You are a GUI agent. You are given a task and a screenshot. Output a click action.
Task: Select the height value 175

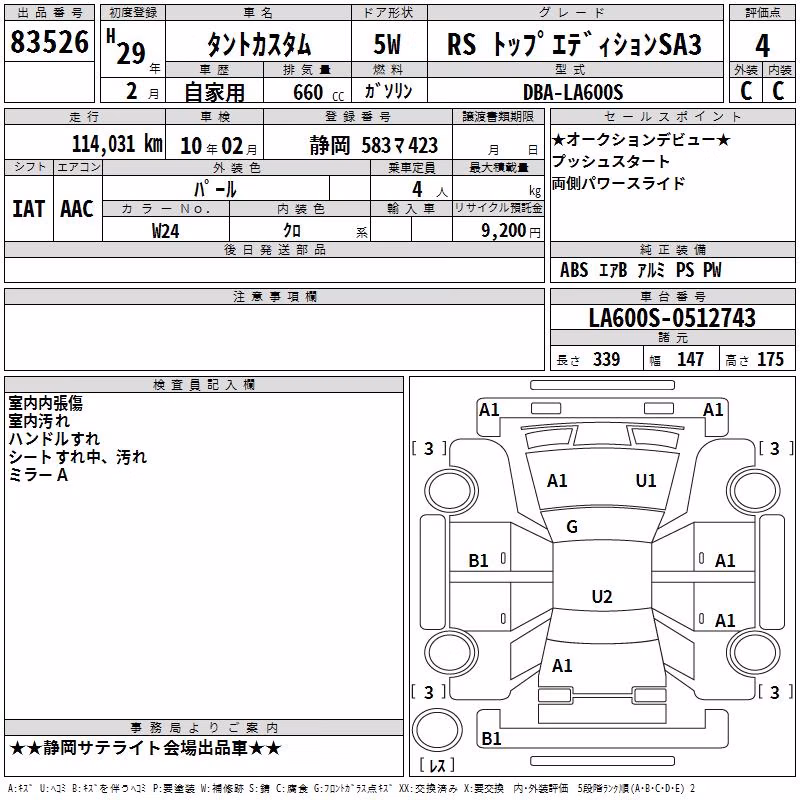tap(770, 359)
